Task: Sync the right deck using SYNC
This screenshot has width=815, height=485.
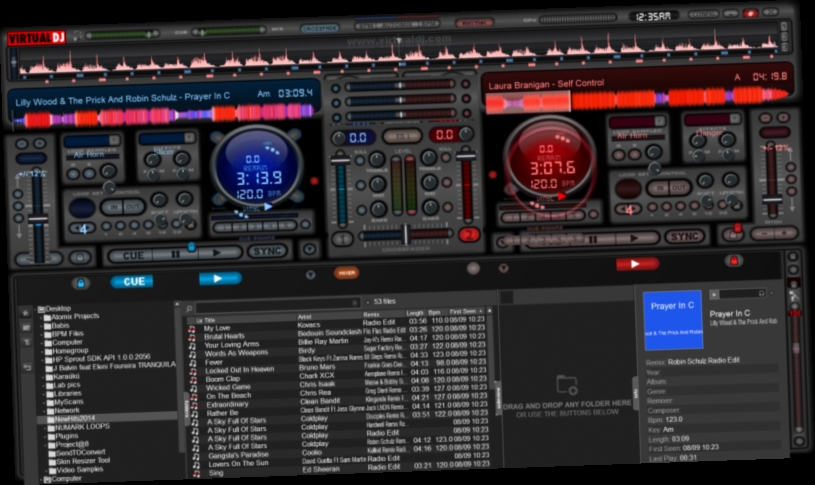Action: (685, 237)
